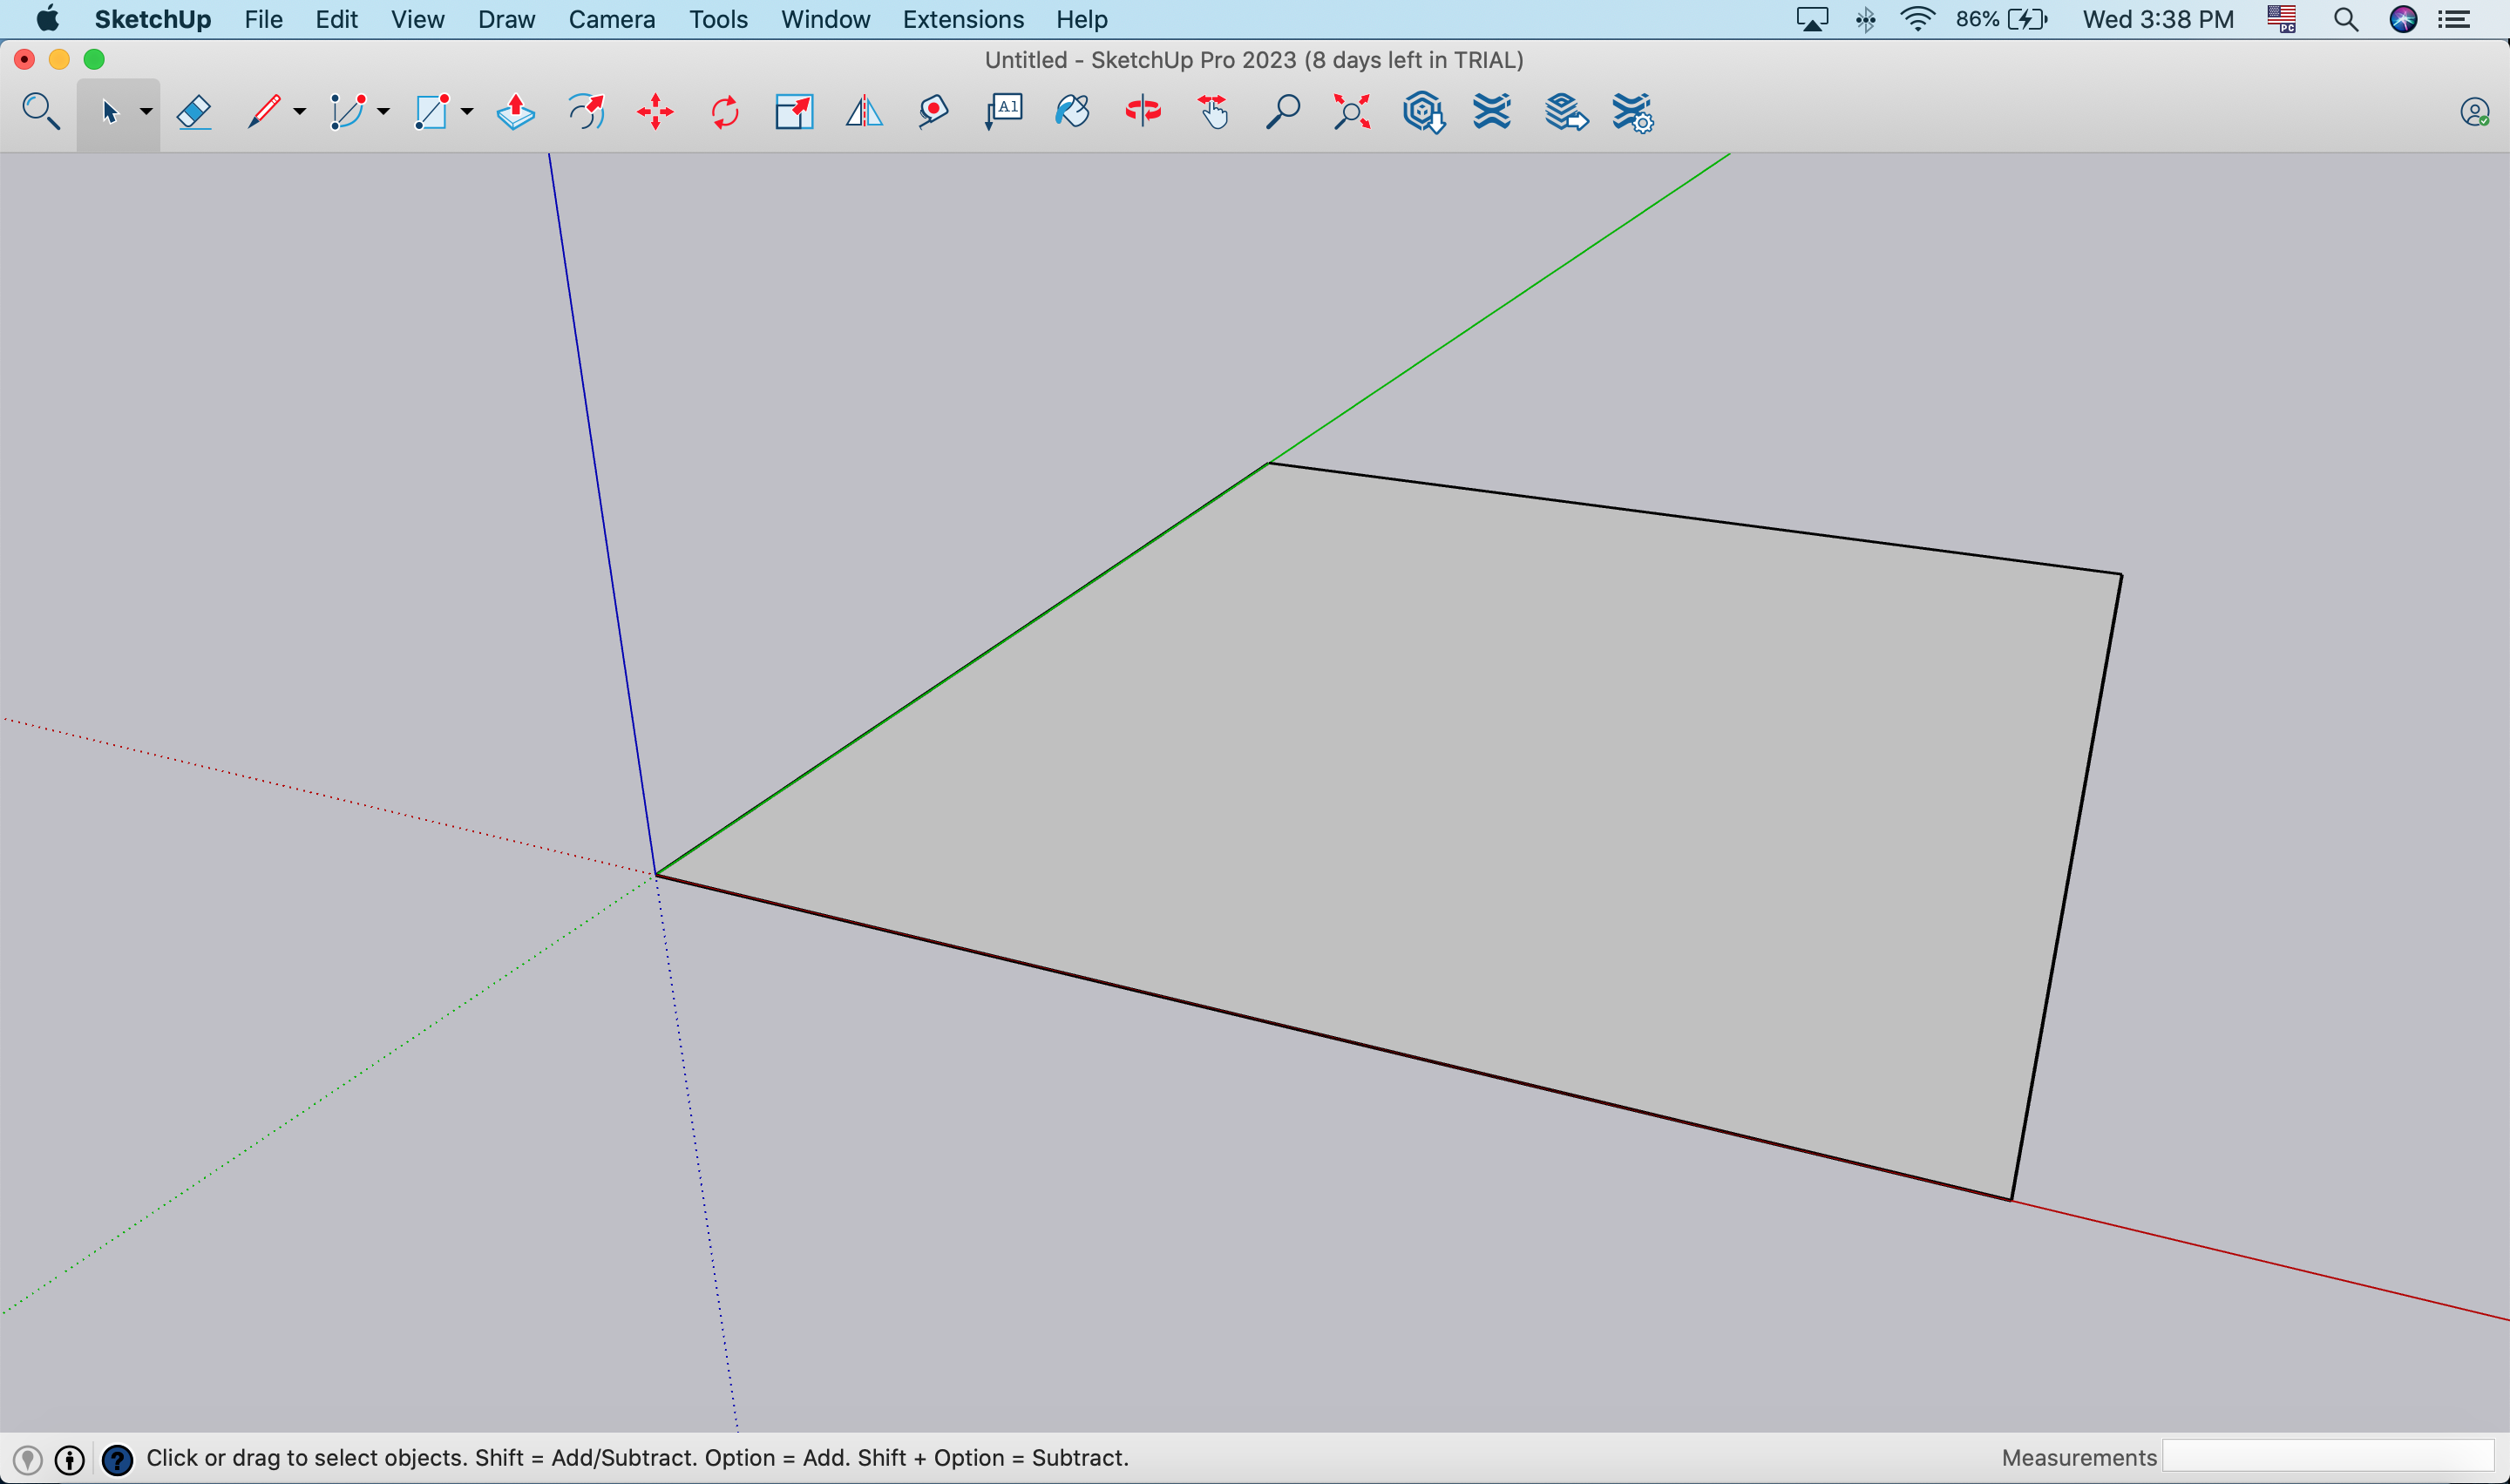Open the Notification Center list icon

(2455, 19)
